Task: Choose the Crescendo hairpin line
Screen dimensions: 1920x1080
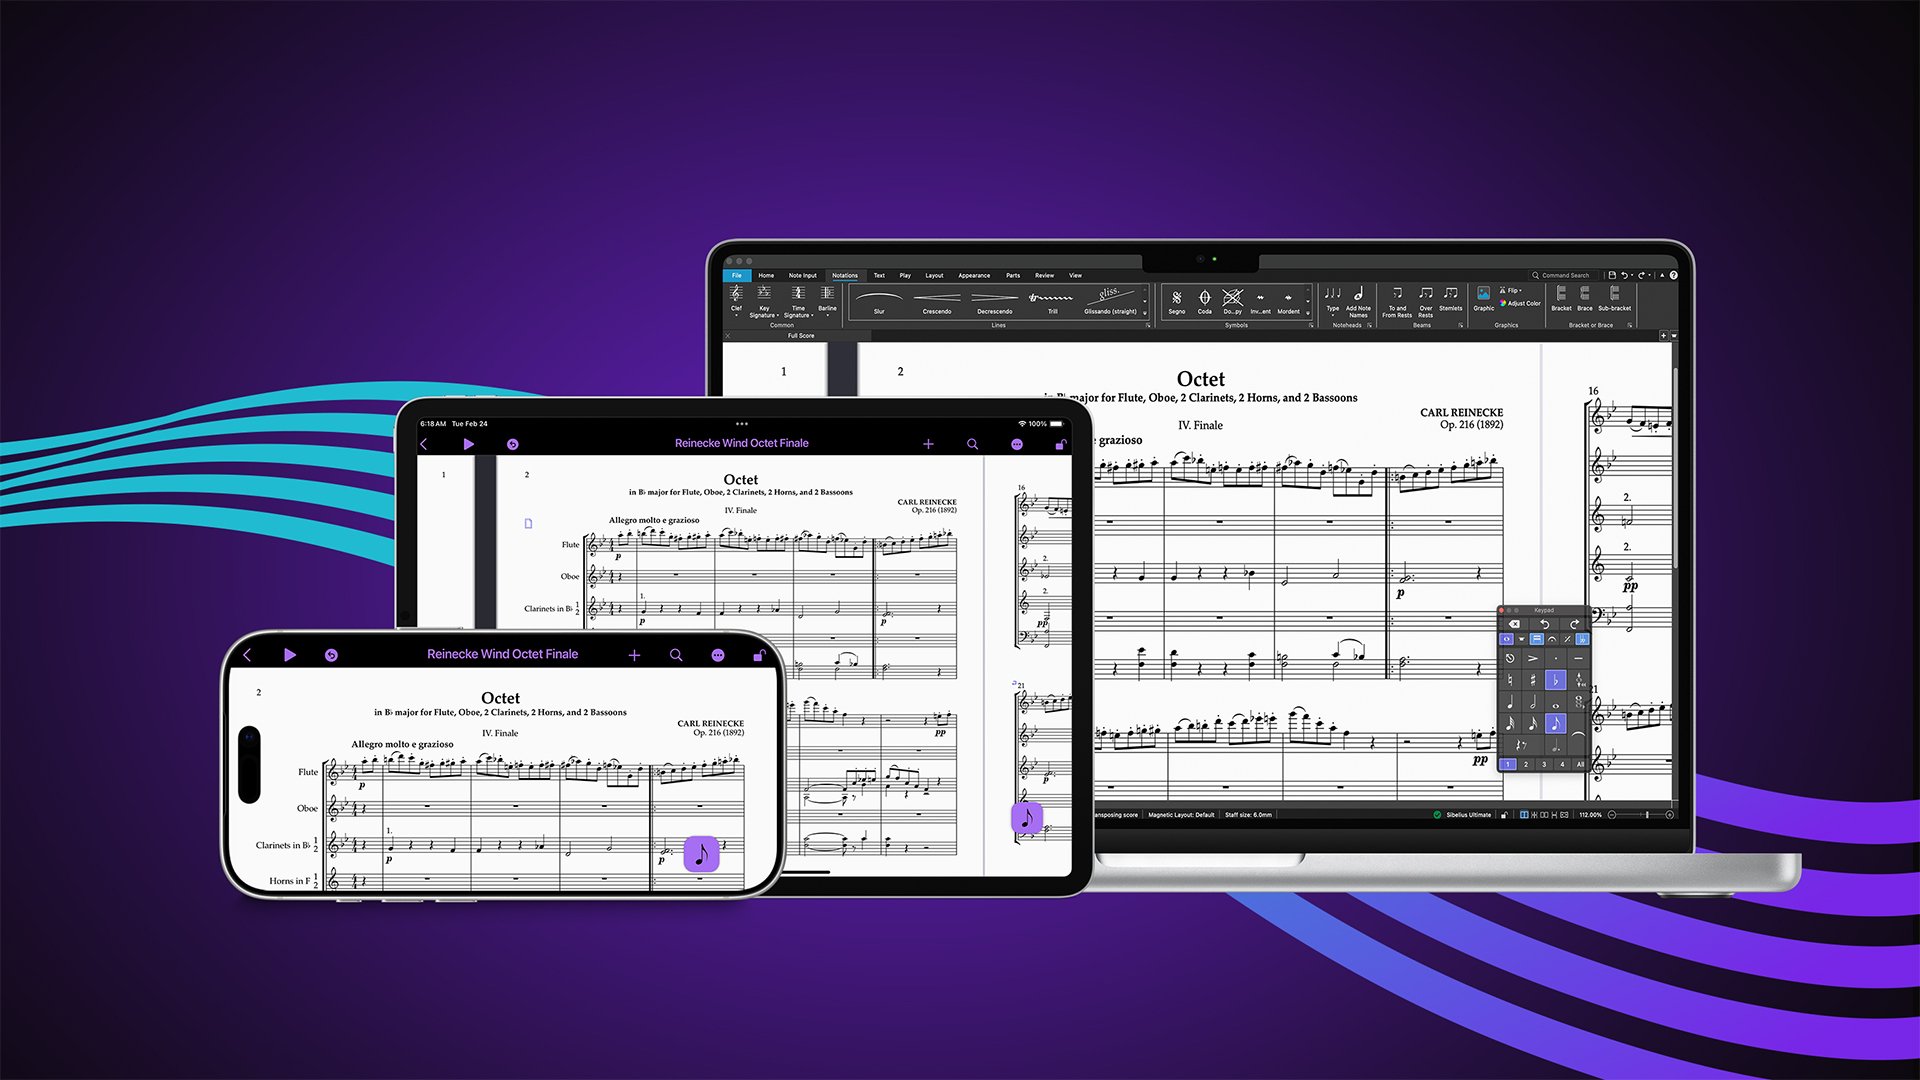Action: [937, 302]
